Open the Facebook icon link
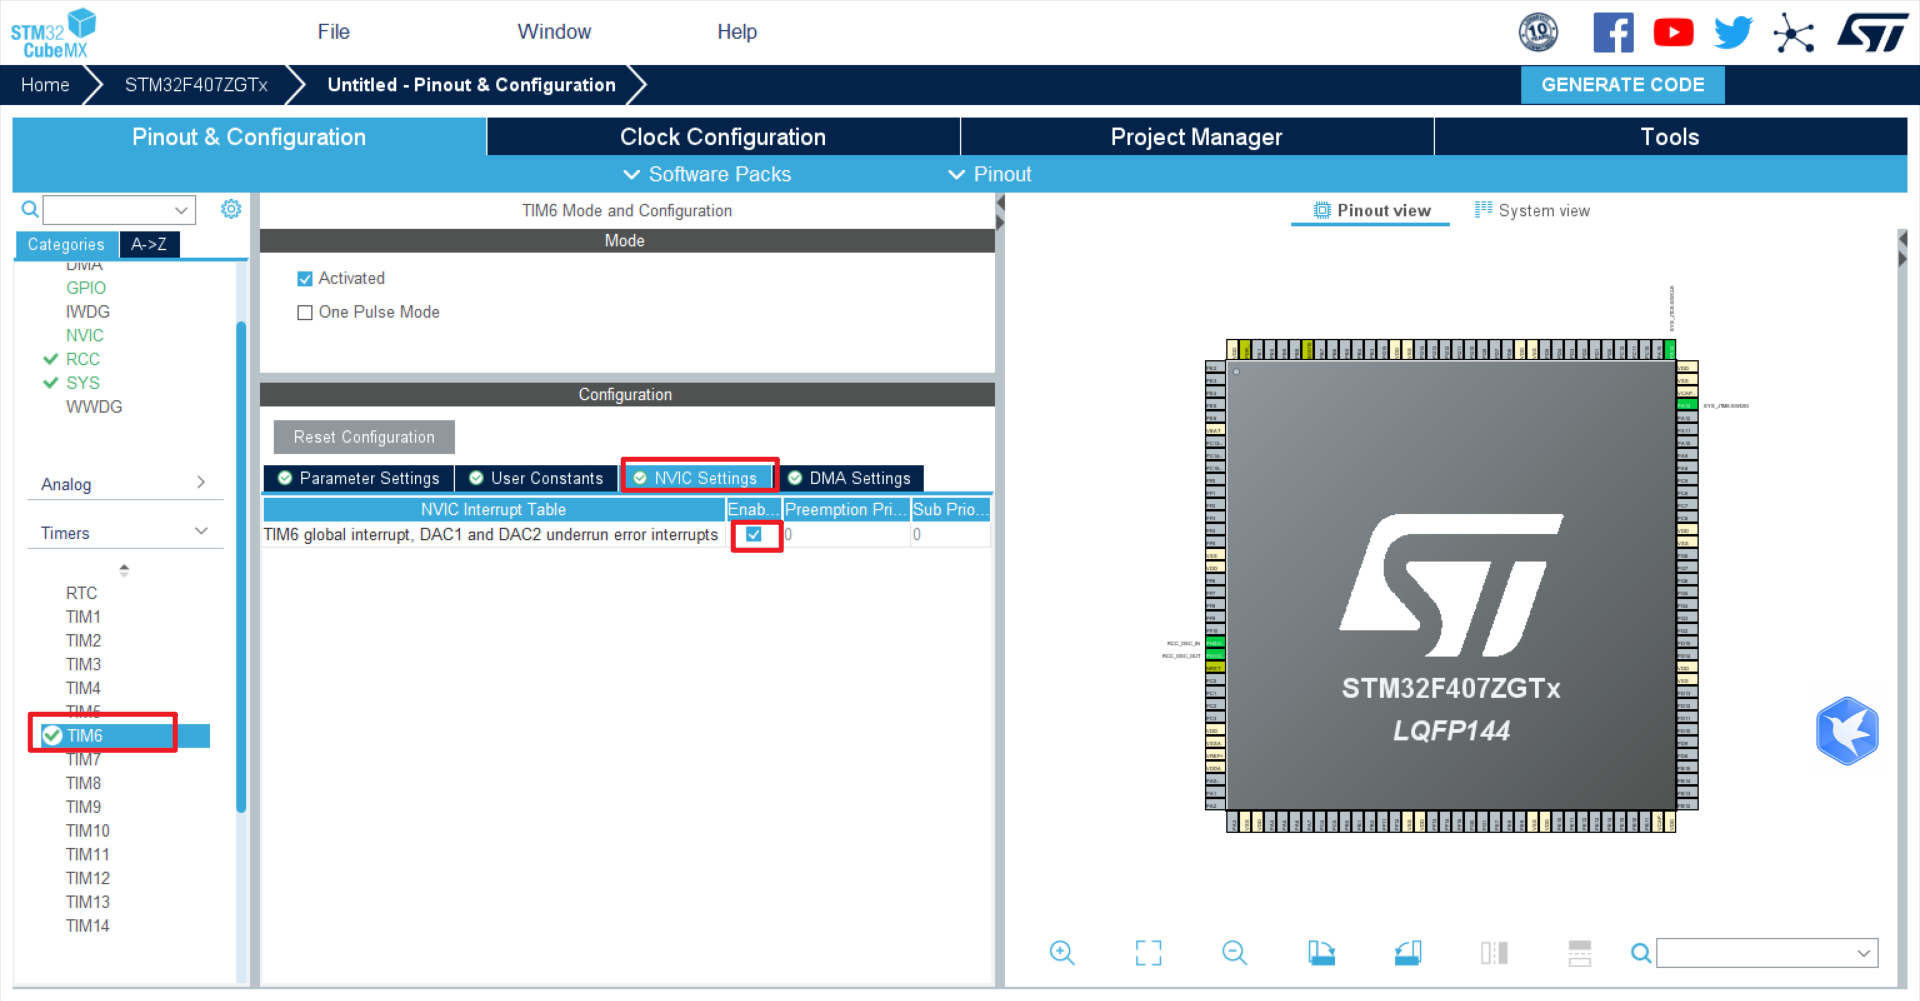 point(1613,32)
